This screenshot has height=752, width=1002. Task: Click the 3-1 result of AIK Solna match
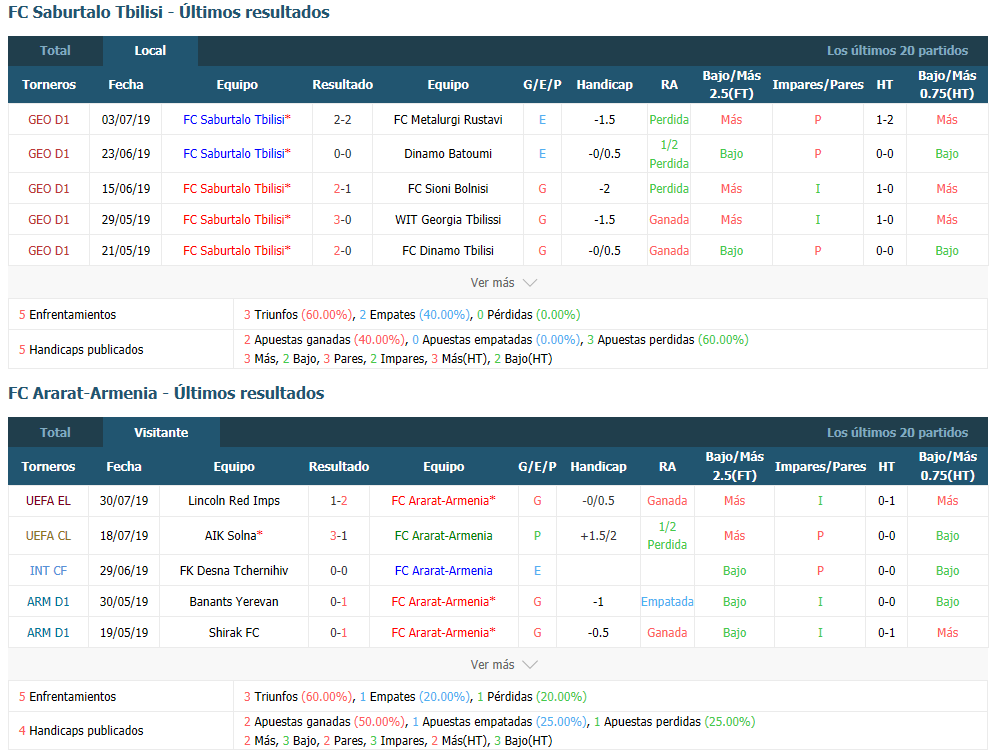tap(339, 535)
